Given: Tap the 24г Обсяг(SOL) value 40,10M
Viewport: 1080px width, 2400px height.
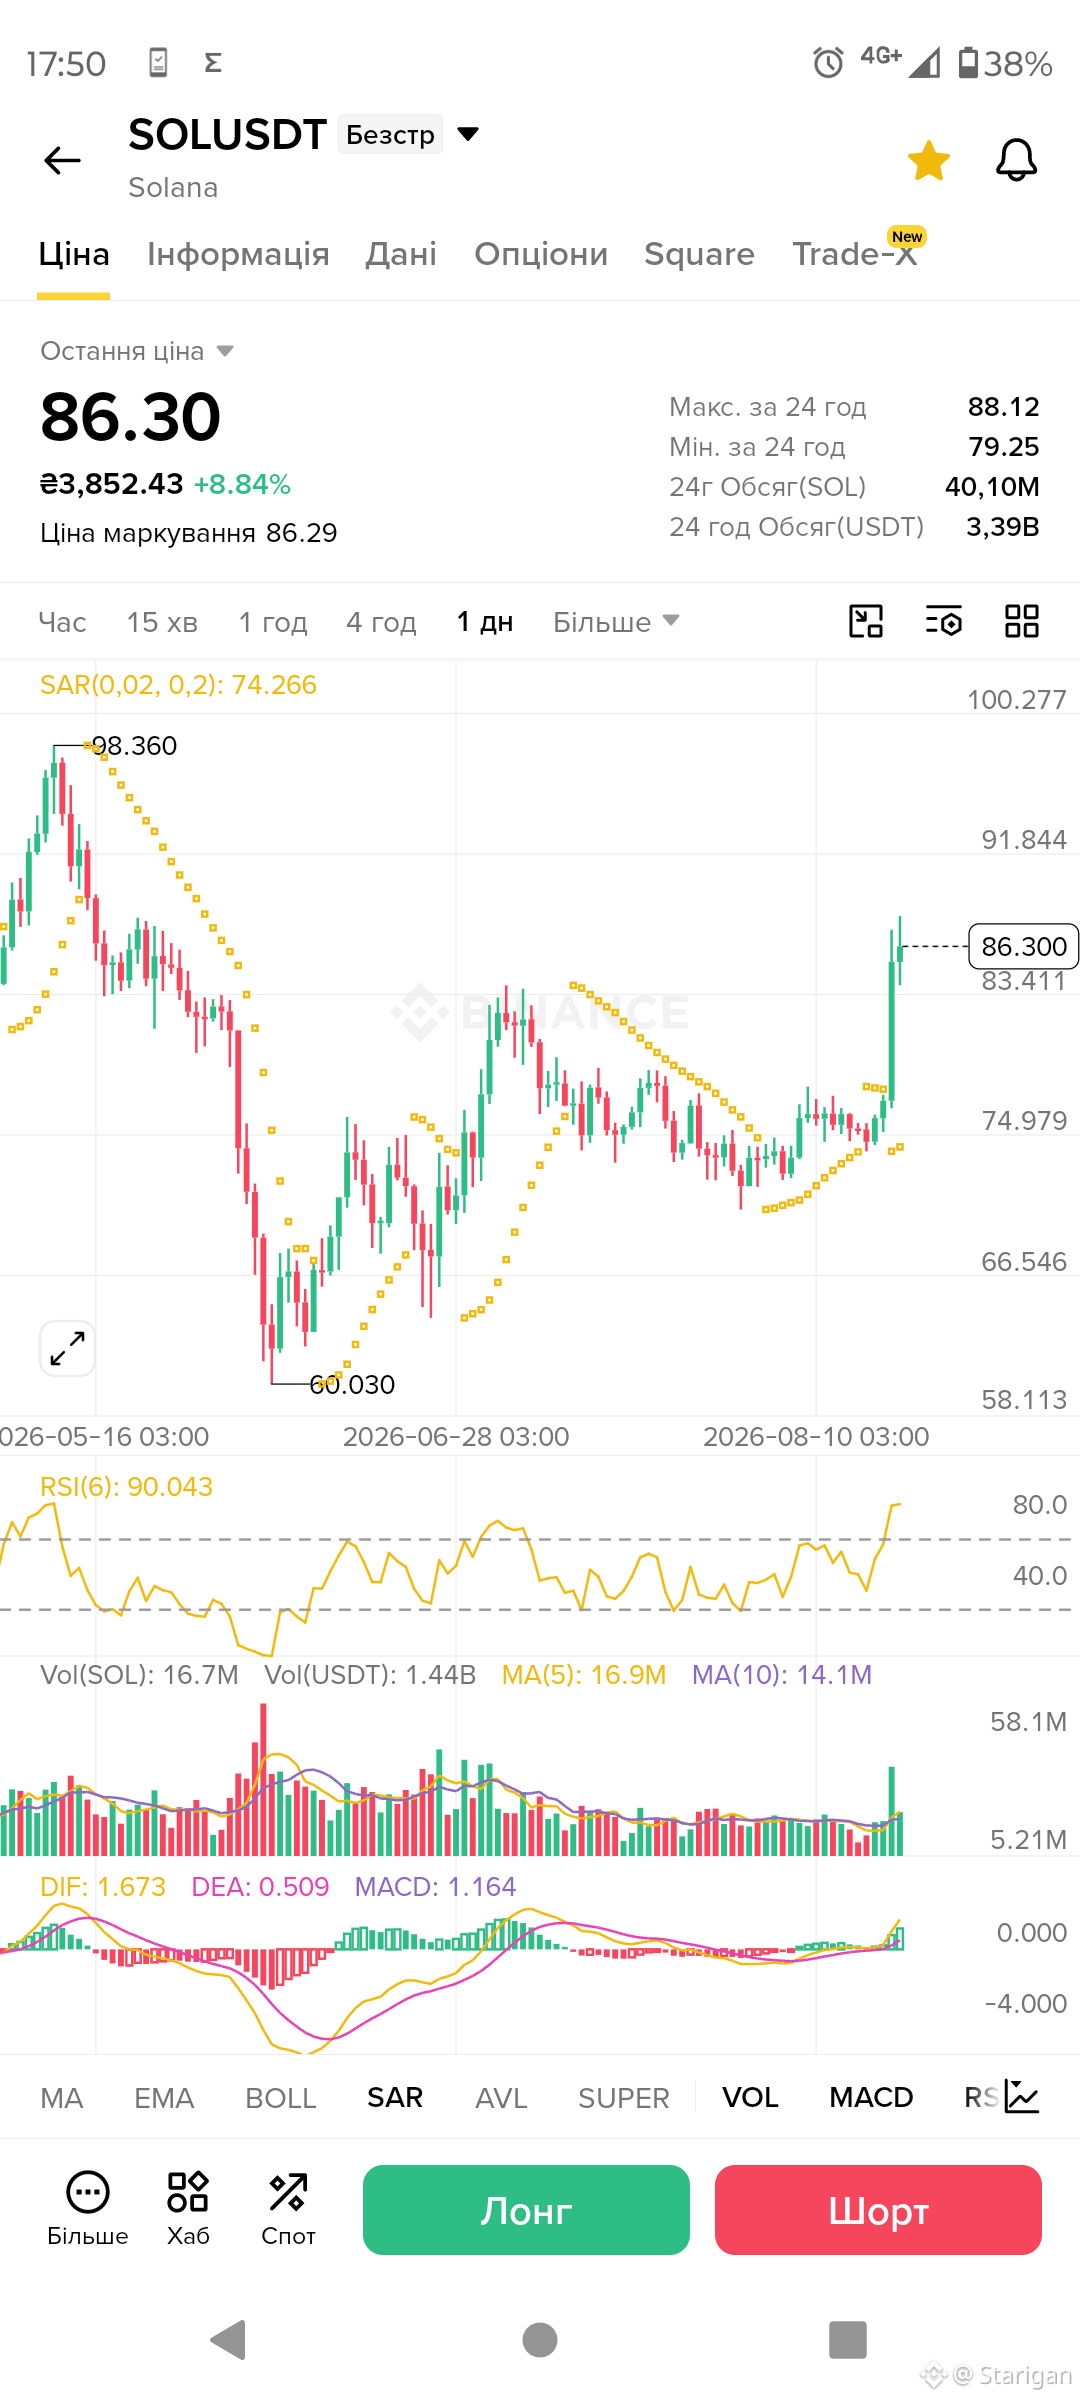Looking at the screenshot, I should [x=993, y=487].
